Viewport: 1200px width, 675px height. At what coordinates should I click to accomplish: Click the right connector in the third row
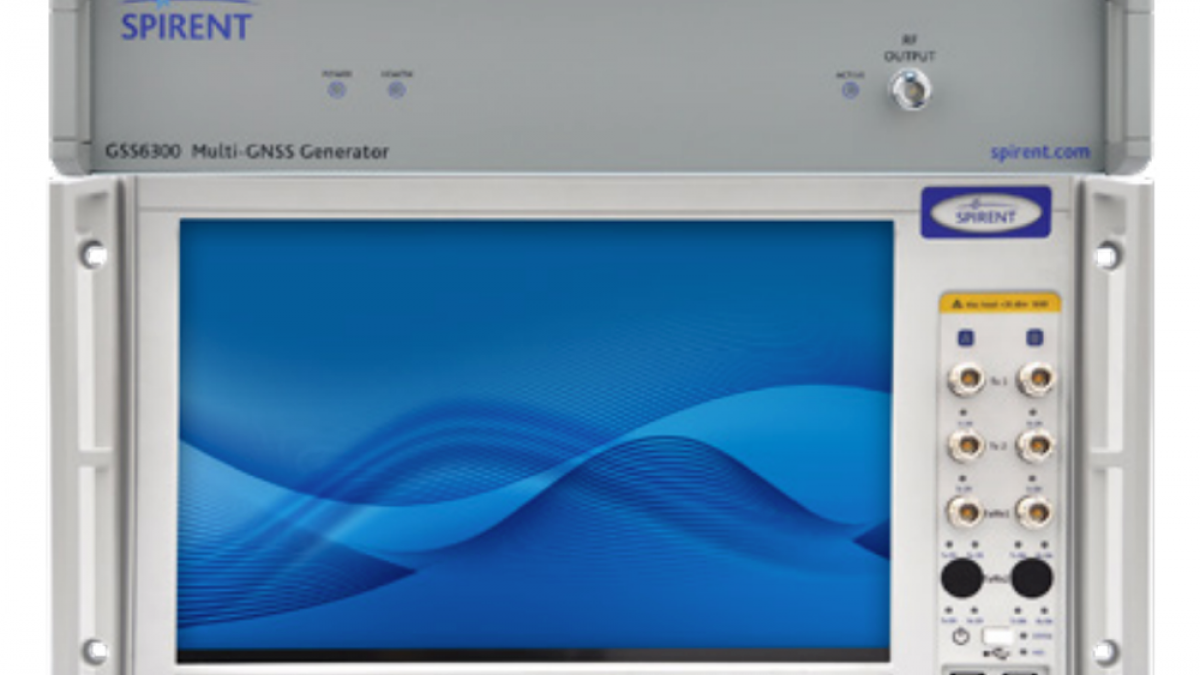pos(1035,511)
